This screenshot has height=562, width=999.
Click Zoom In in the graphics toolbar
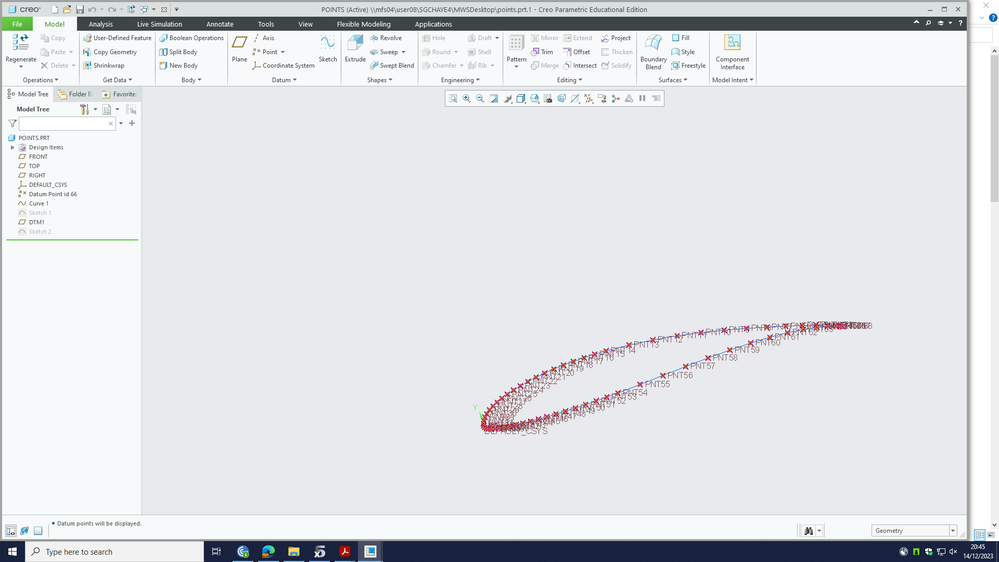pos(466,99)
